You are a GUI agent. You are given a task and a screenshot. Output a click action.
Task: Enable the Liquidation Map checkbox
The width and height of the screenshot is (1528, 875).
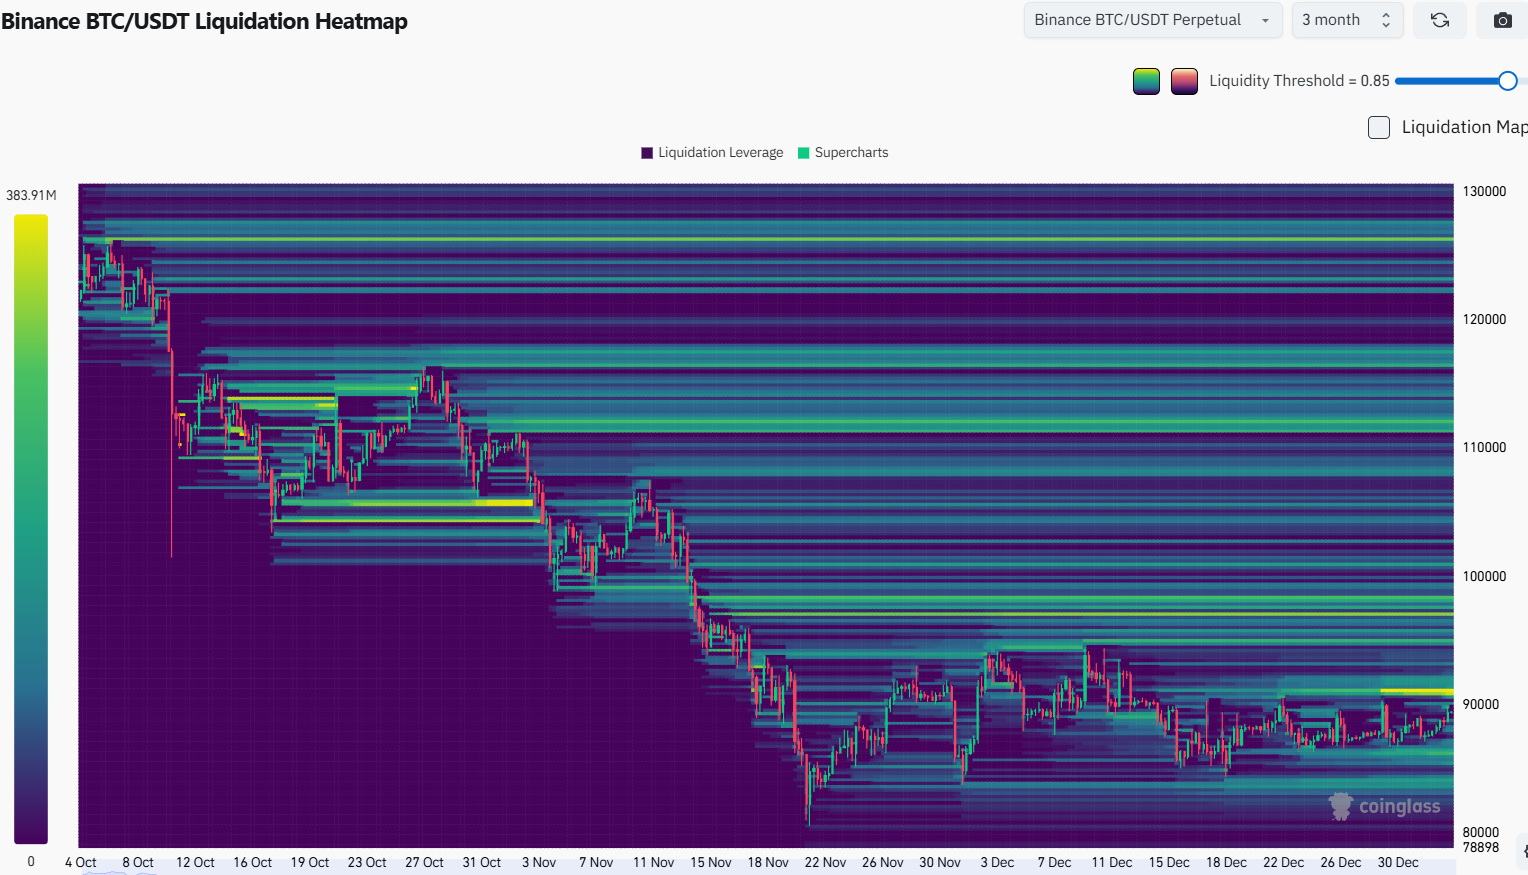click(x=1379, y=127)
